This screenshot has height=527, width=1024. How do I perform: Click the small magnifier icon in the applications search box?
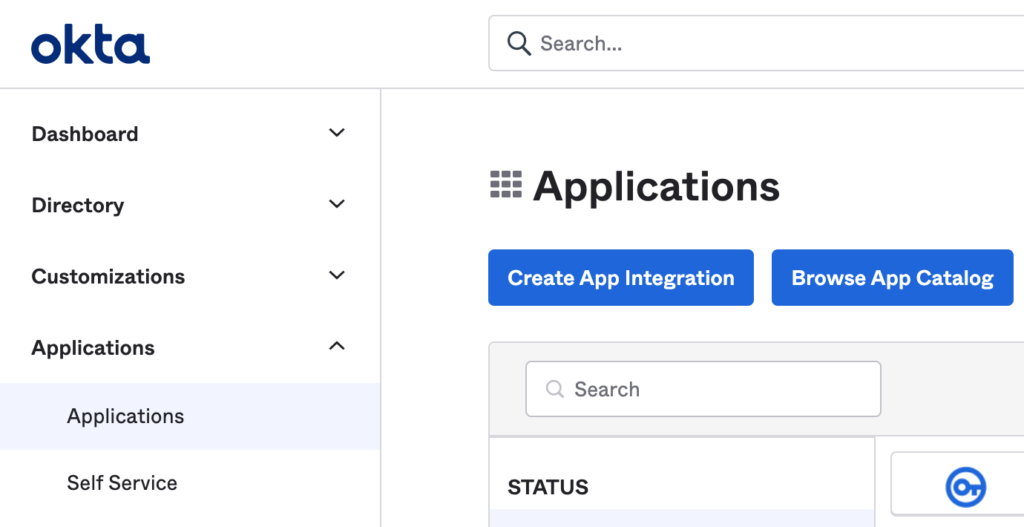[x=554, y=389]
